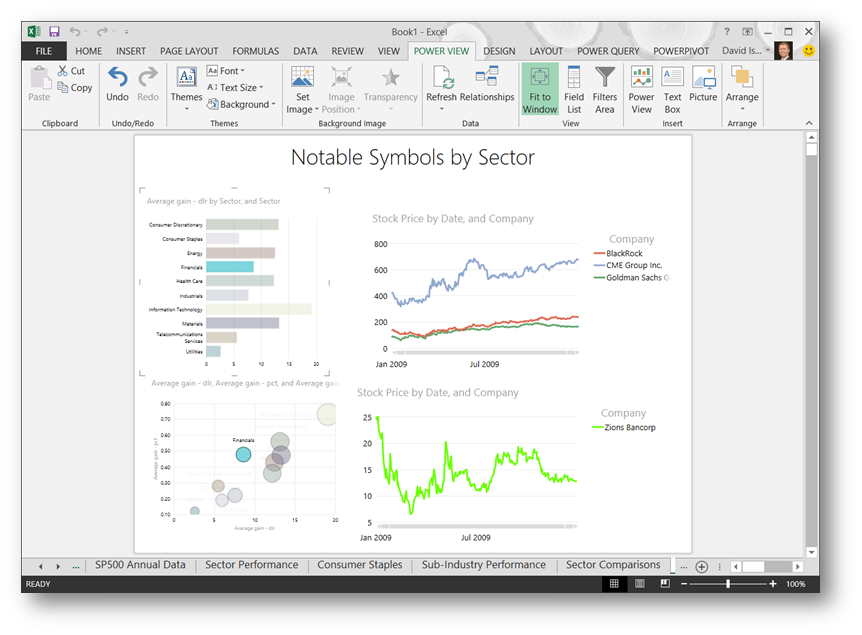Click the Cut scissors icon

click(63, 70)
